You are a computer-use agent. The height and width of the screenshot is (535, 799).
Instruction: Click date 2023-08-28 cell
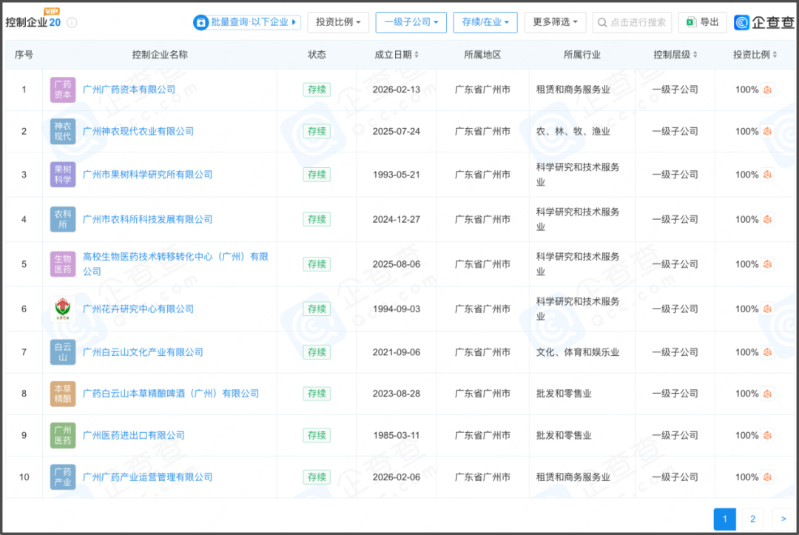[x=396, y=394]
